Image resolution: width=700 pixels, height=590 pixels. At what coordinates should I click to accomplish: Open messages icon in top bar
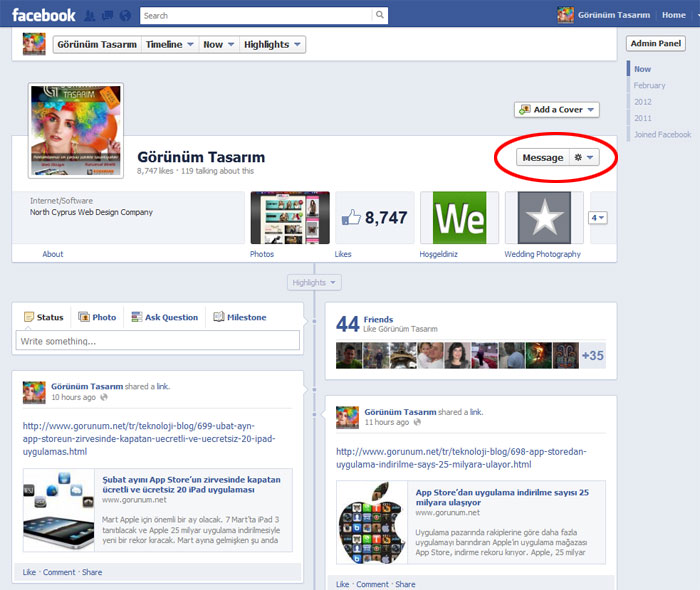click(108, 16)
